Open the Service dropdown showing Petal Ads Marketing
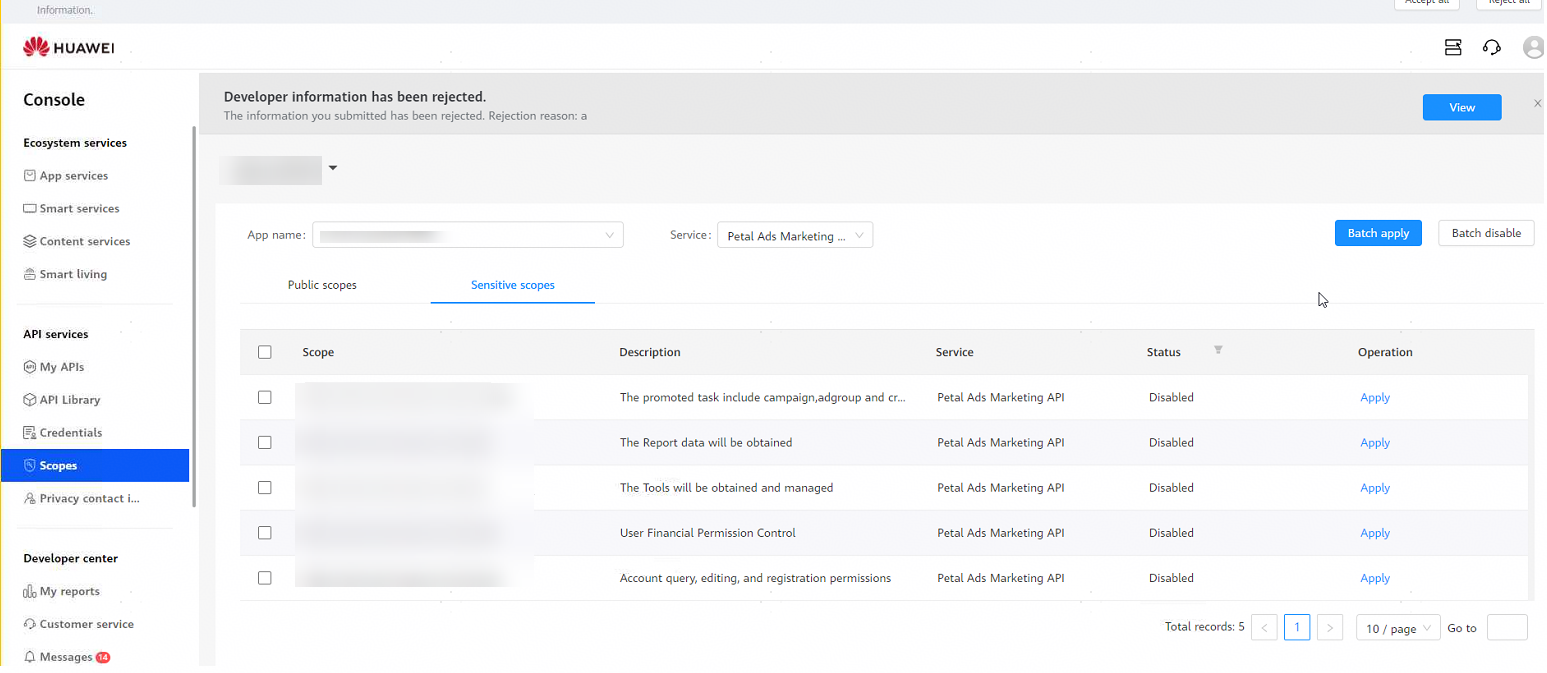This screenshot has height=673, width=1547. [794, 234]
